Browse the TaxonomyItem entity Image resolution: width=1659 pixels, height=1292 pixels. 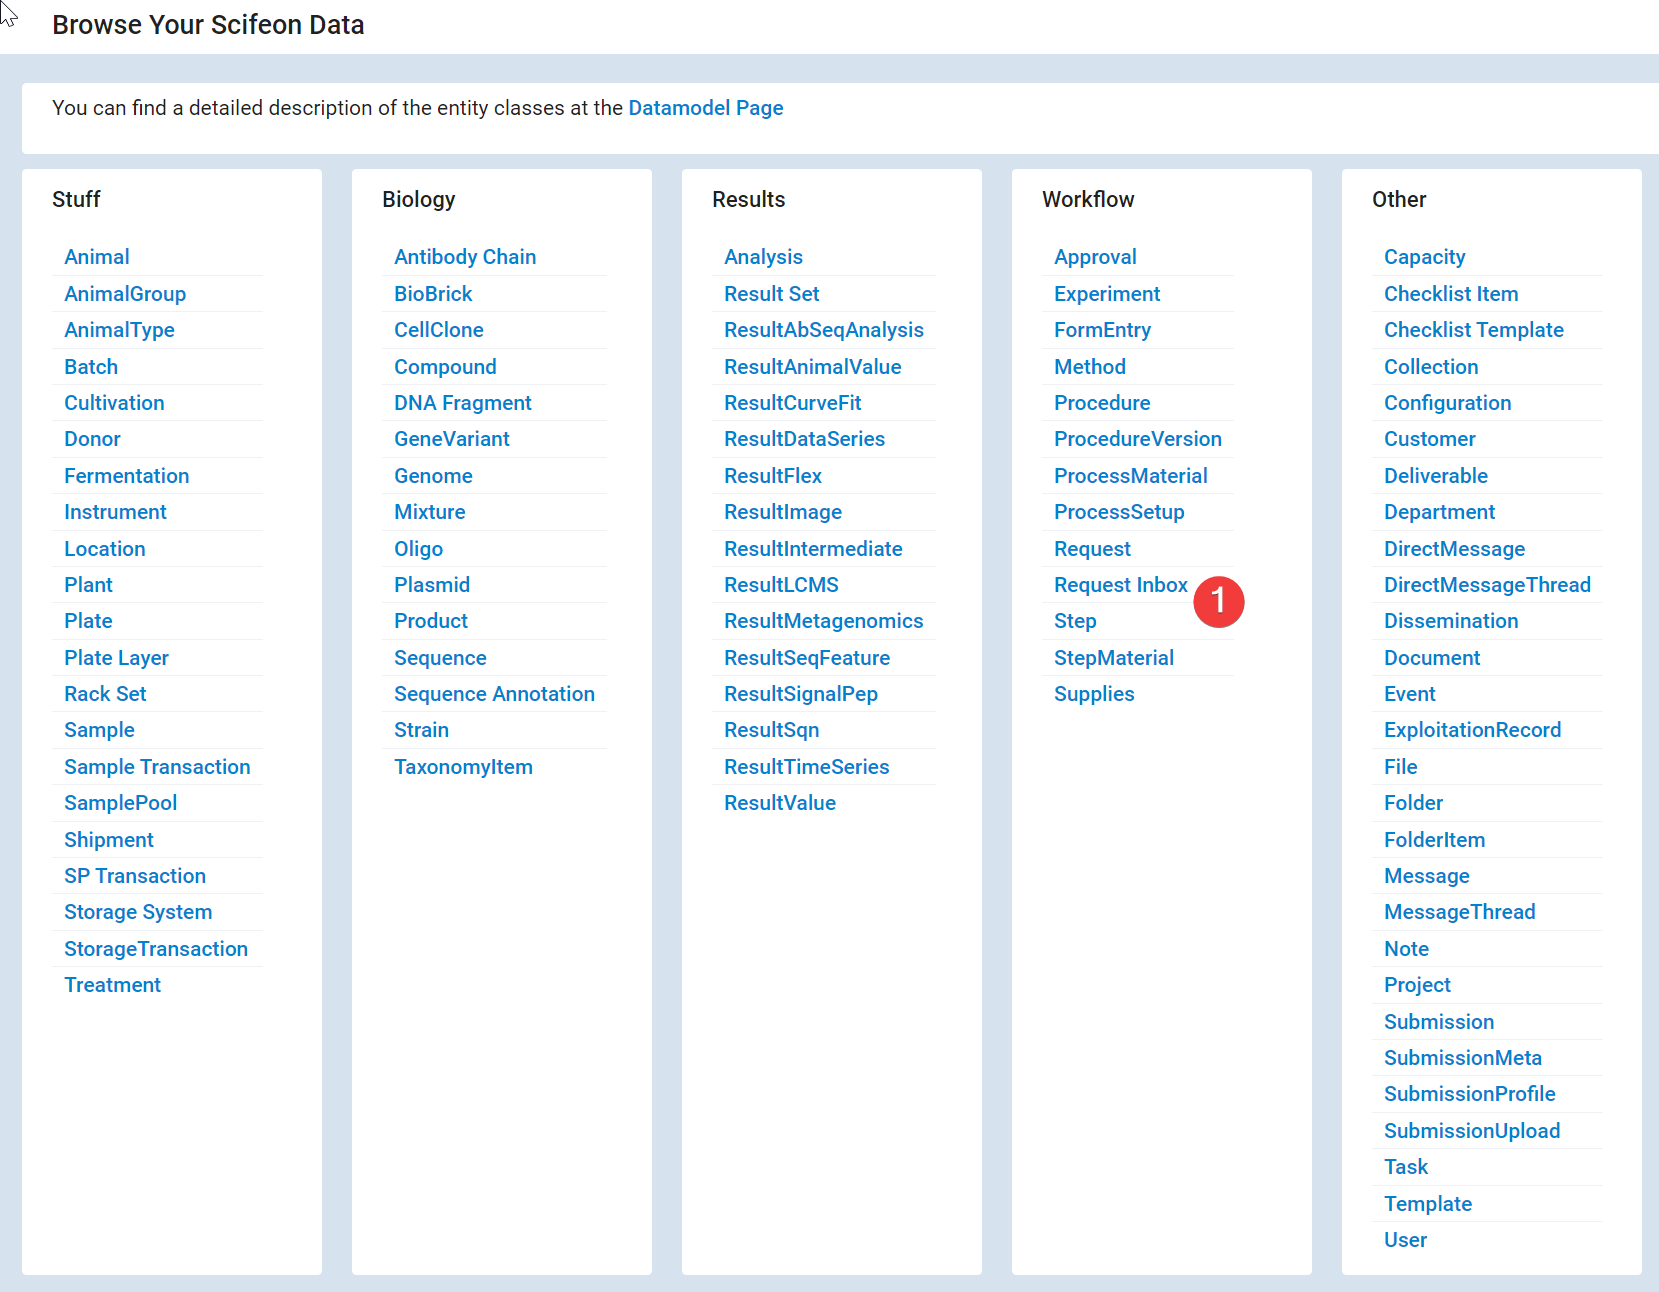point(463,767)
